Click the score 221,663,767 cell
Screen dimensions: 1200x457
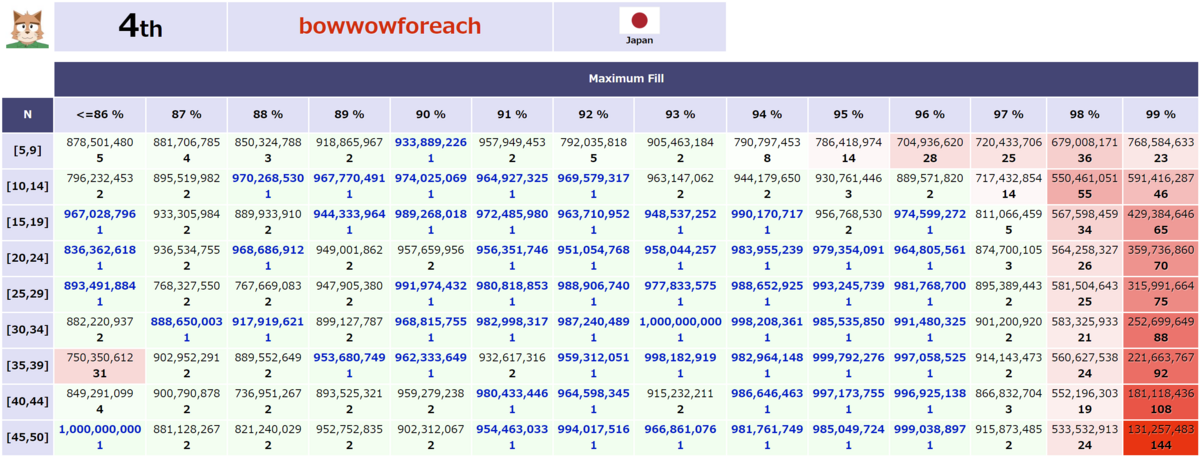(1160, 366)
